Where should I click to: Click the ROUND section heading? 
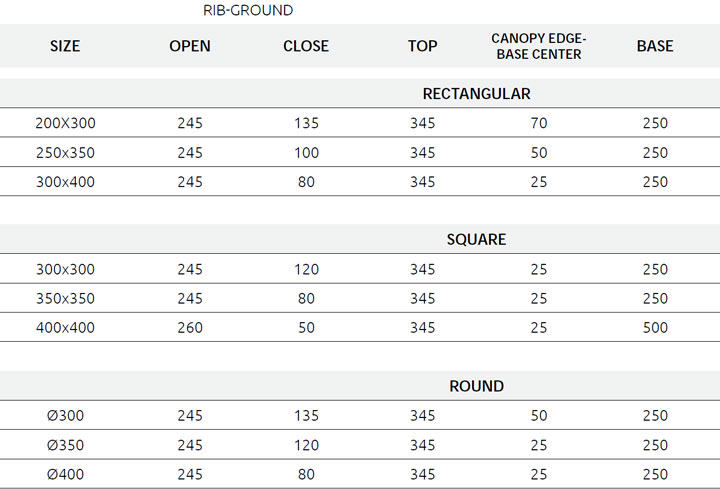(476, 386)
